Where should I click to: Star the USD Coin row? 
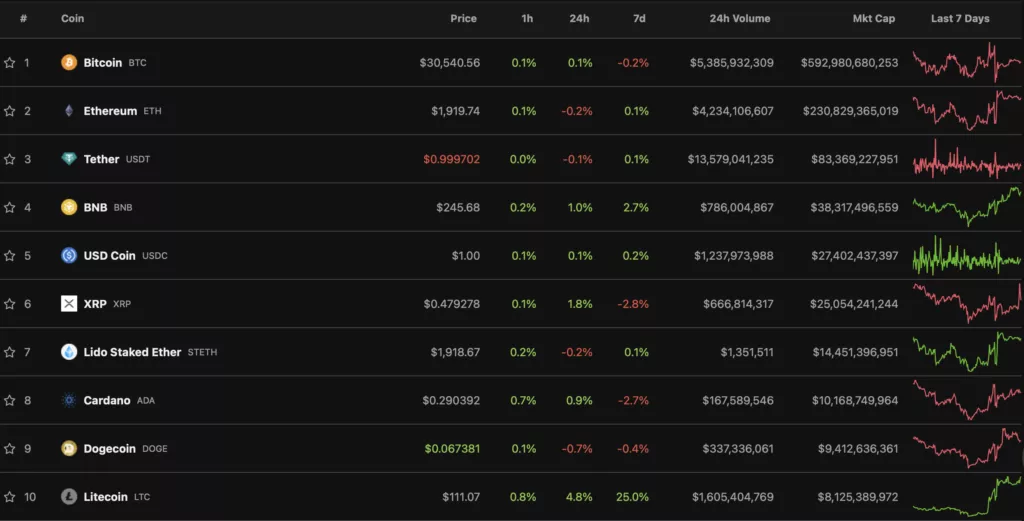pos(10,255)
